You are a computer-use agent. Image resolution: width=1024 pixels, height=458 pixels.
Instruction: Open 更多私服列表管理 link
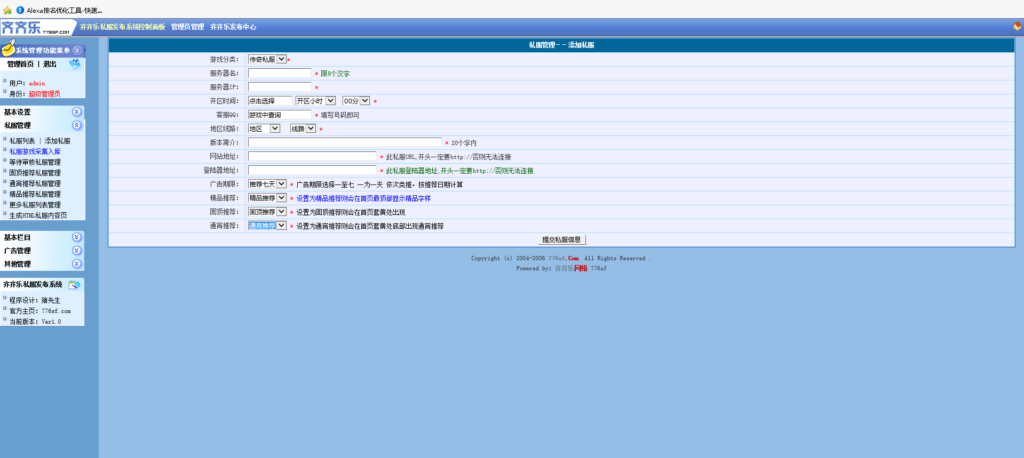tap(35, 204)
